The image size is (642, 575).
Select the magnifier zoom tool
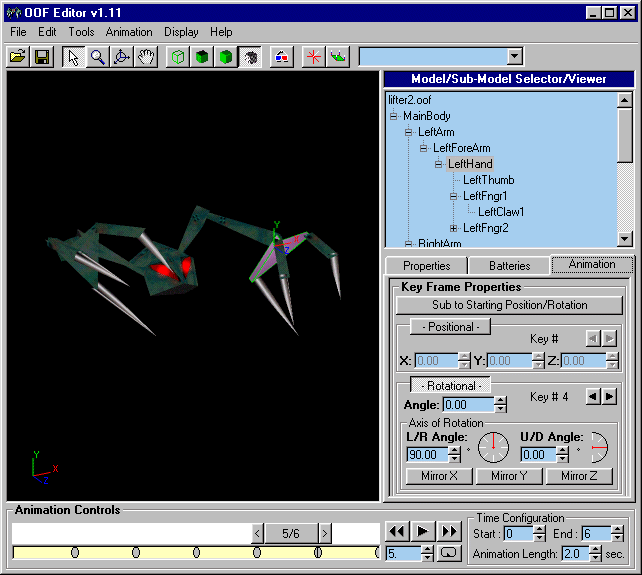[97, 57]
